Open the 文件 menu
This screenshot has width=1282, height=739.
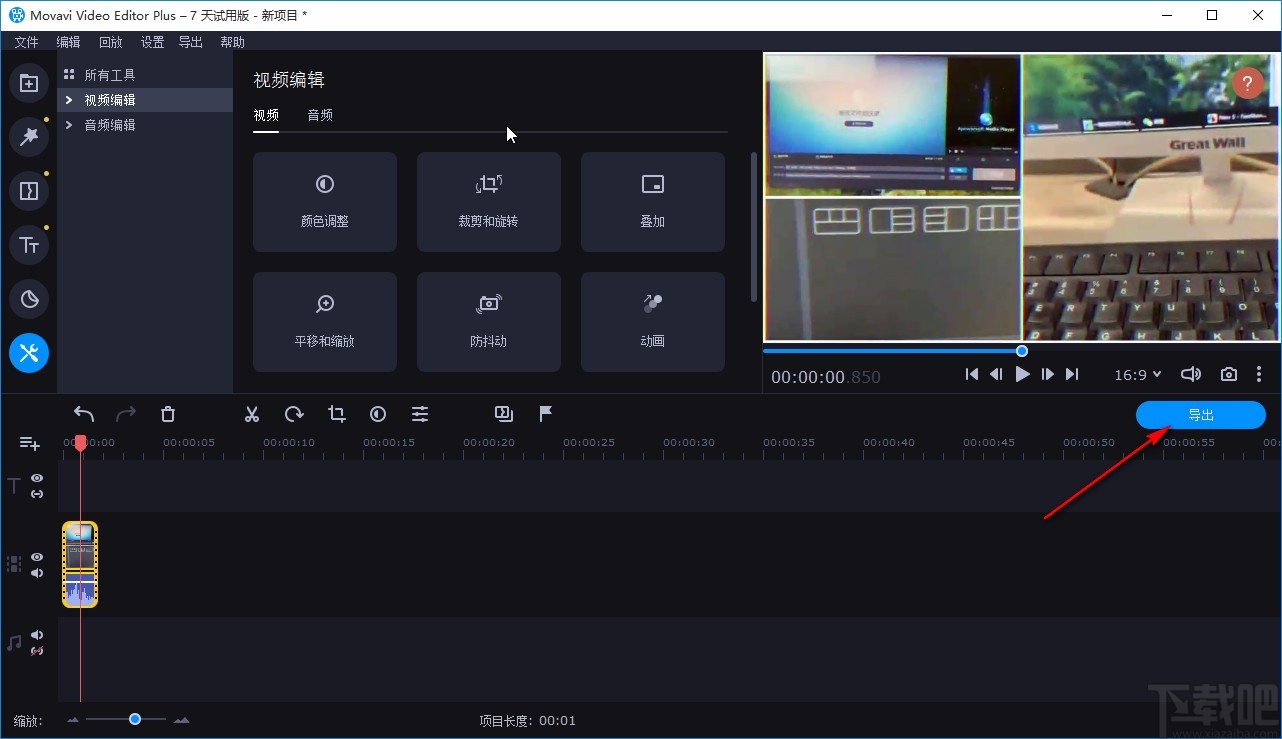click(x=26, y=42)
